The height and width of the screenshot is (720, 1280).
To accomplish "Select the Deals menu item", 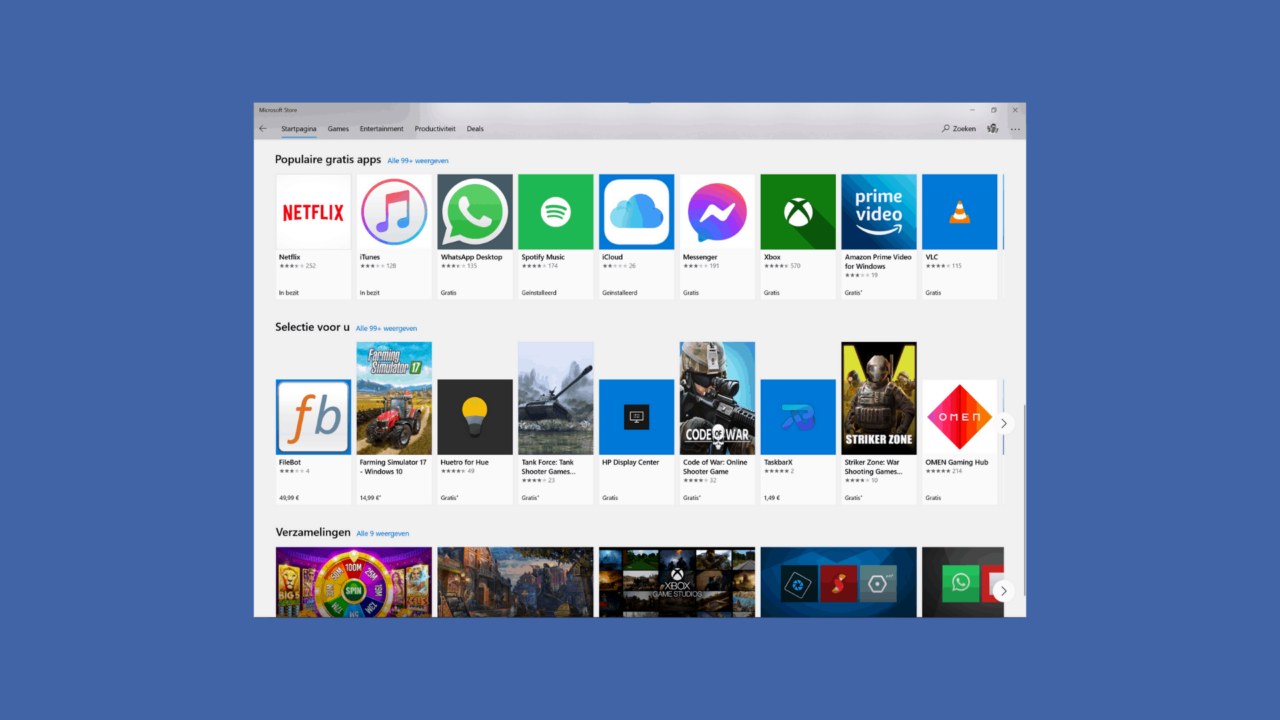I will (475, 128).
